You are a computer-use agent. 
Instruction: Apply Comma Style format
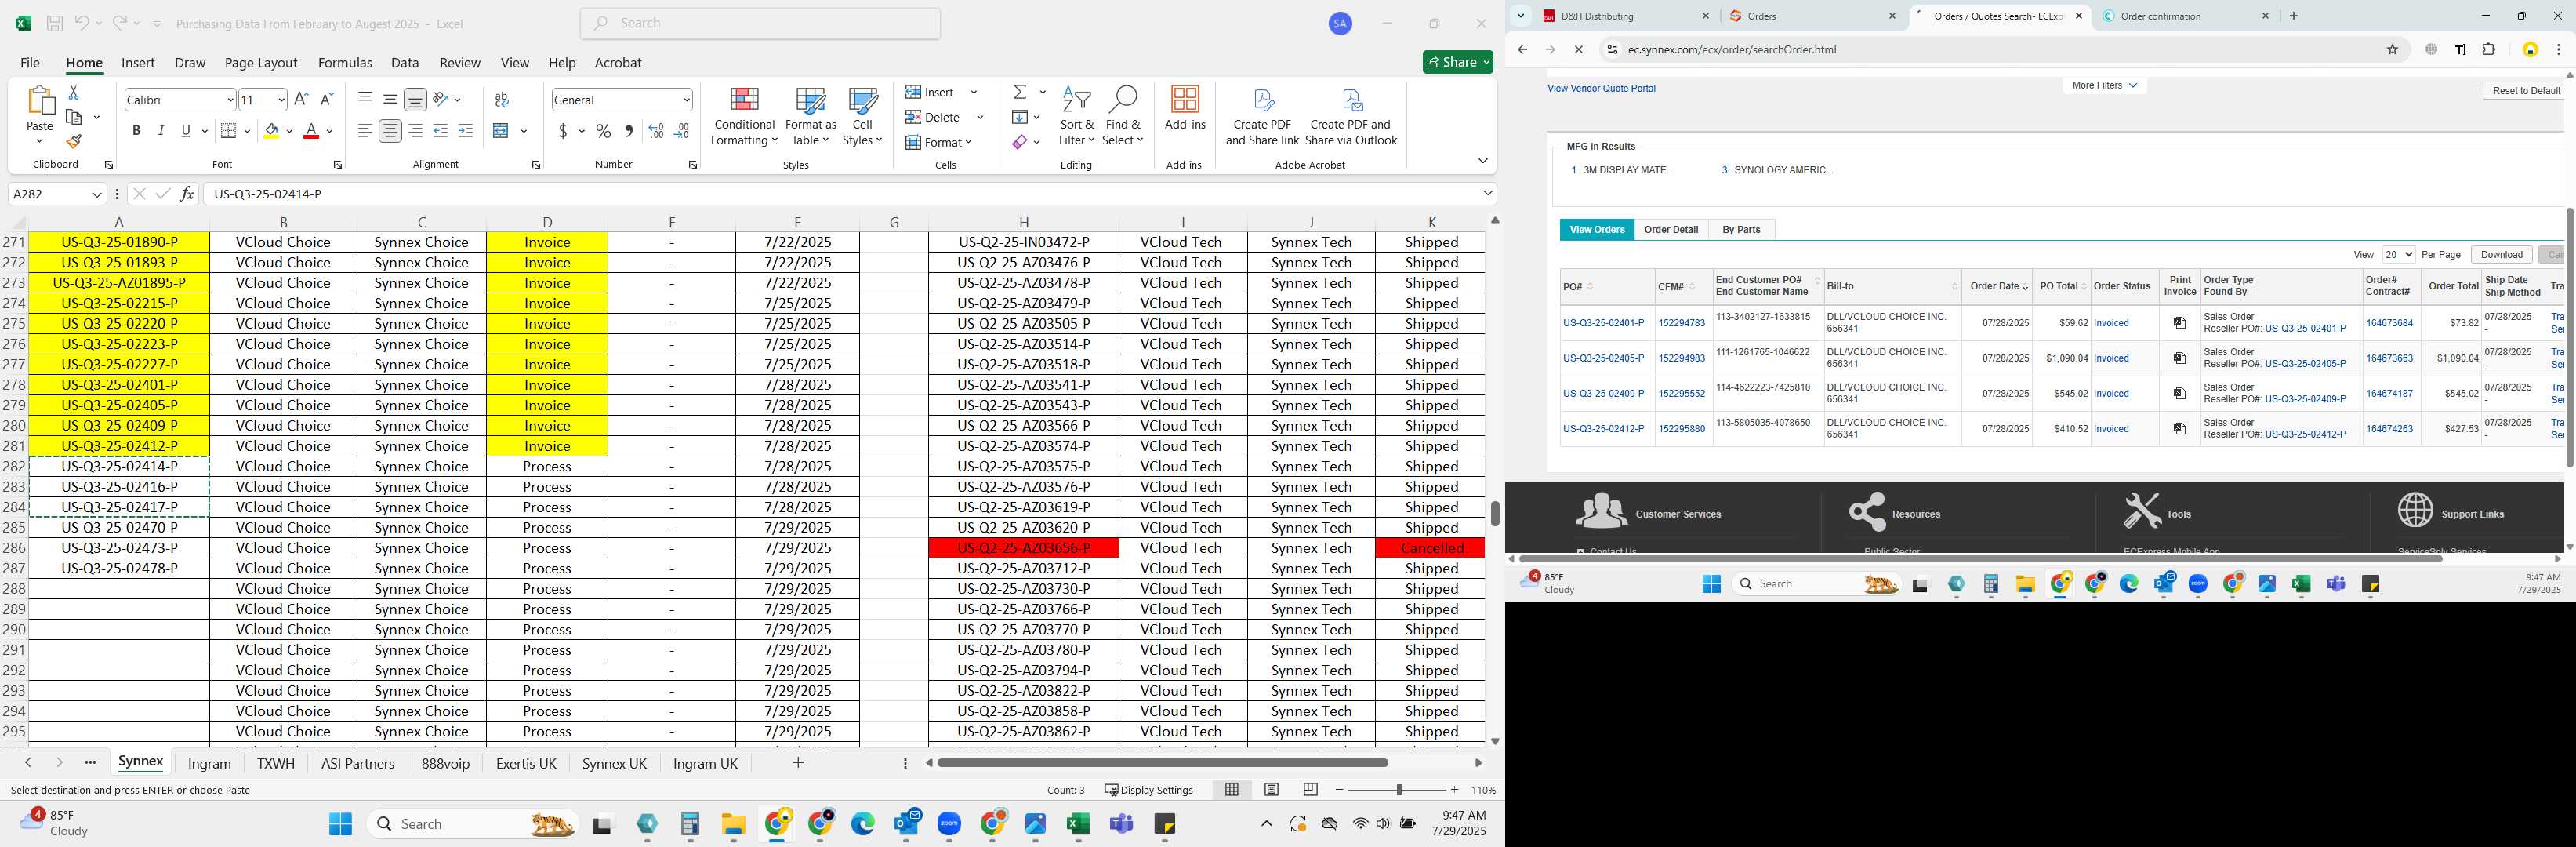coord(629,131)
